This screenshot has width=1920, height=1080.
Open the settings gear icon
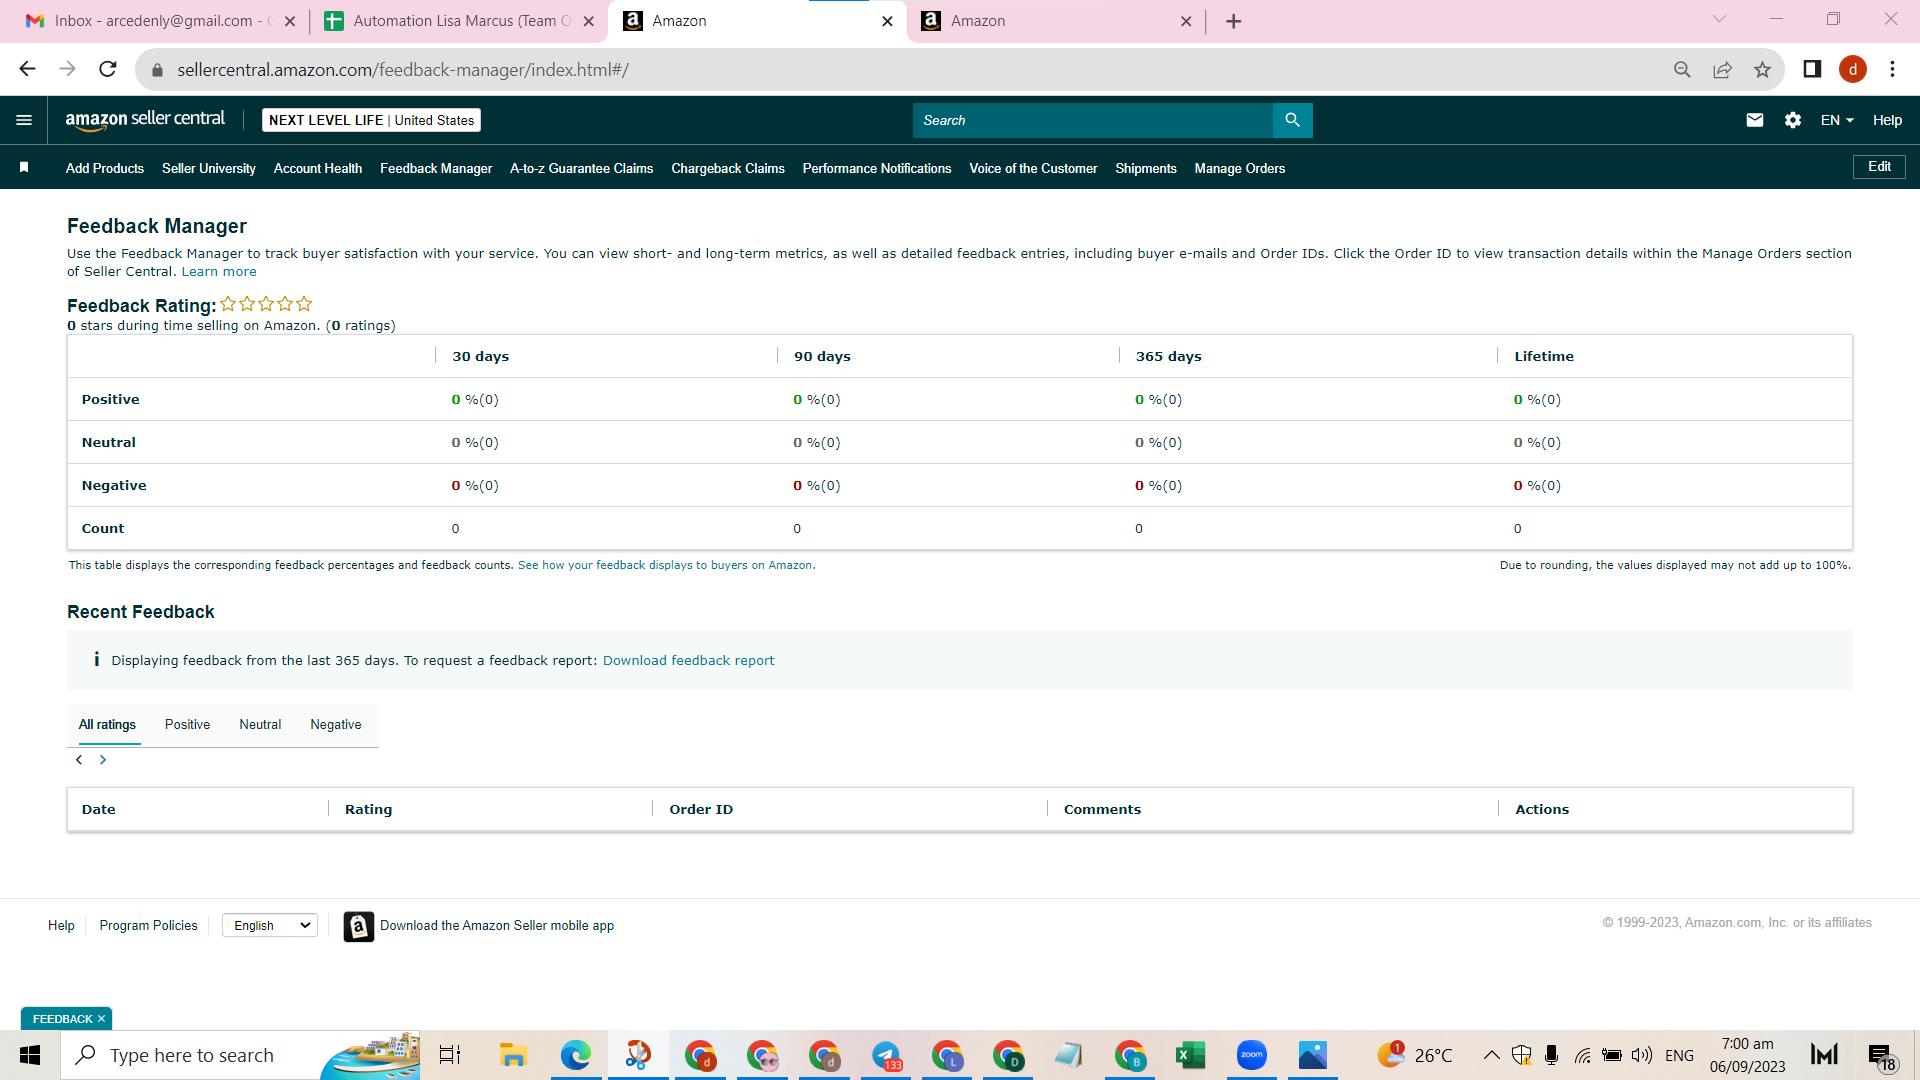tap(1792, 120)
